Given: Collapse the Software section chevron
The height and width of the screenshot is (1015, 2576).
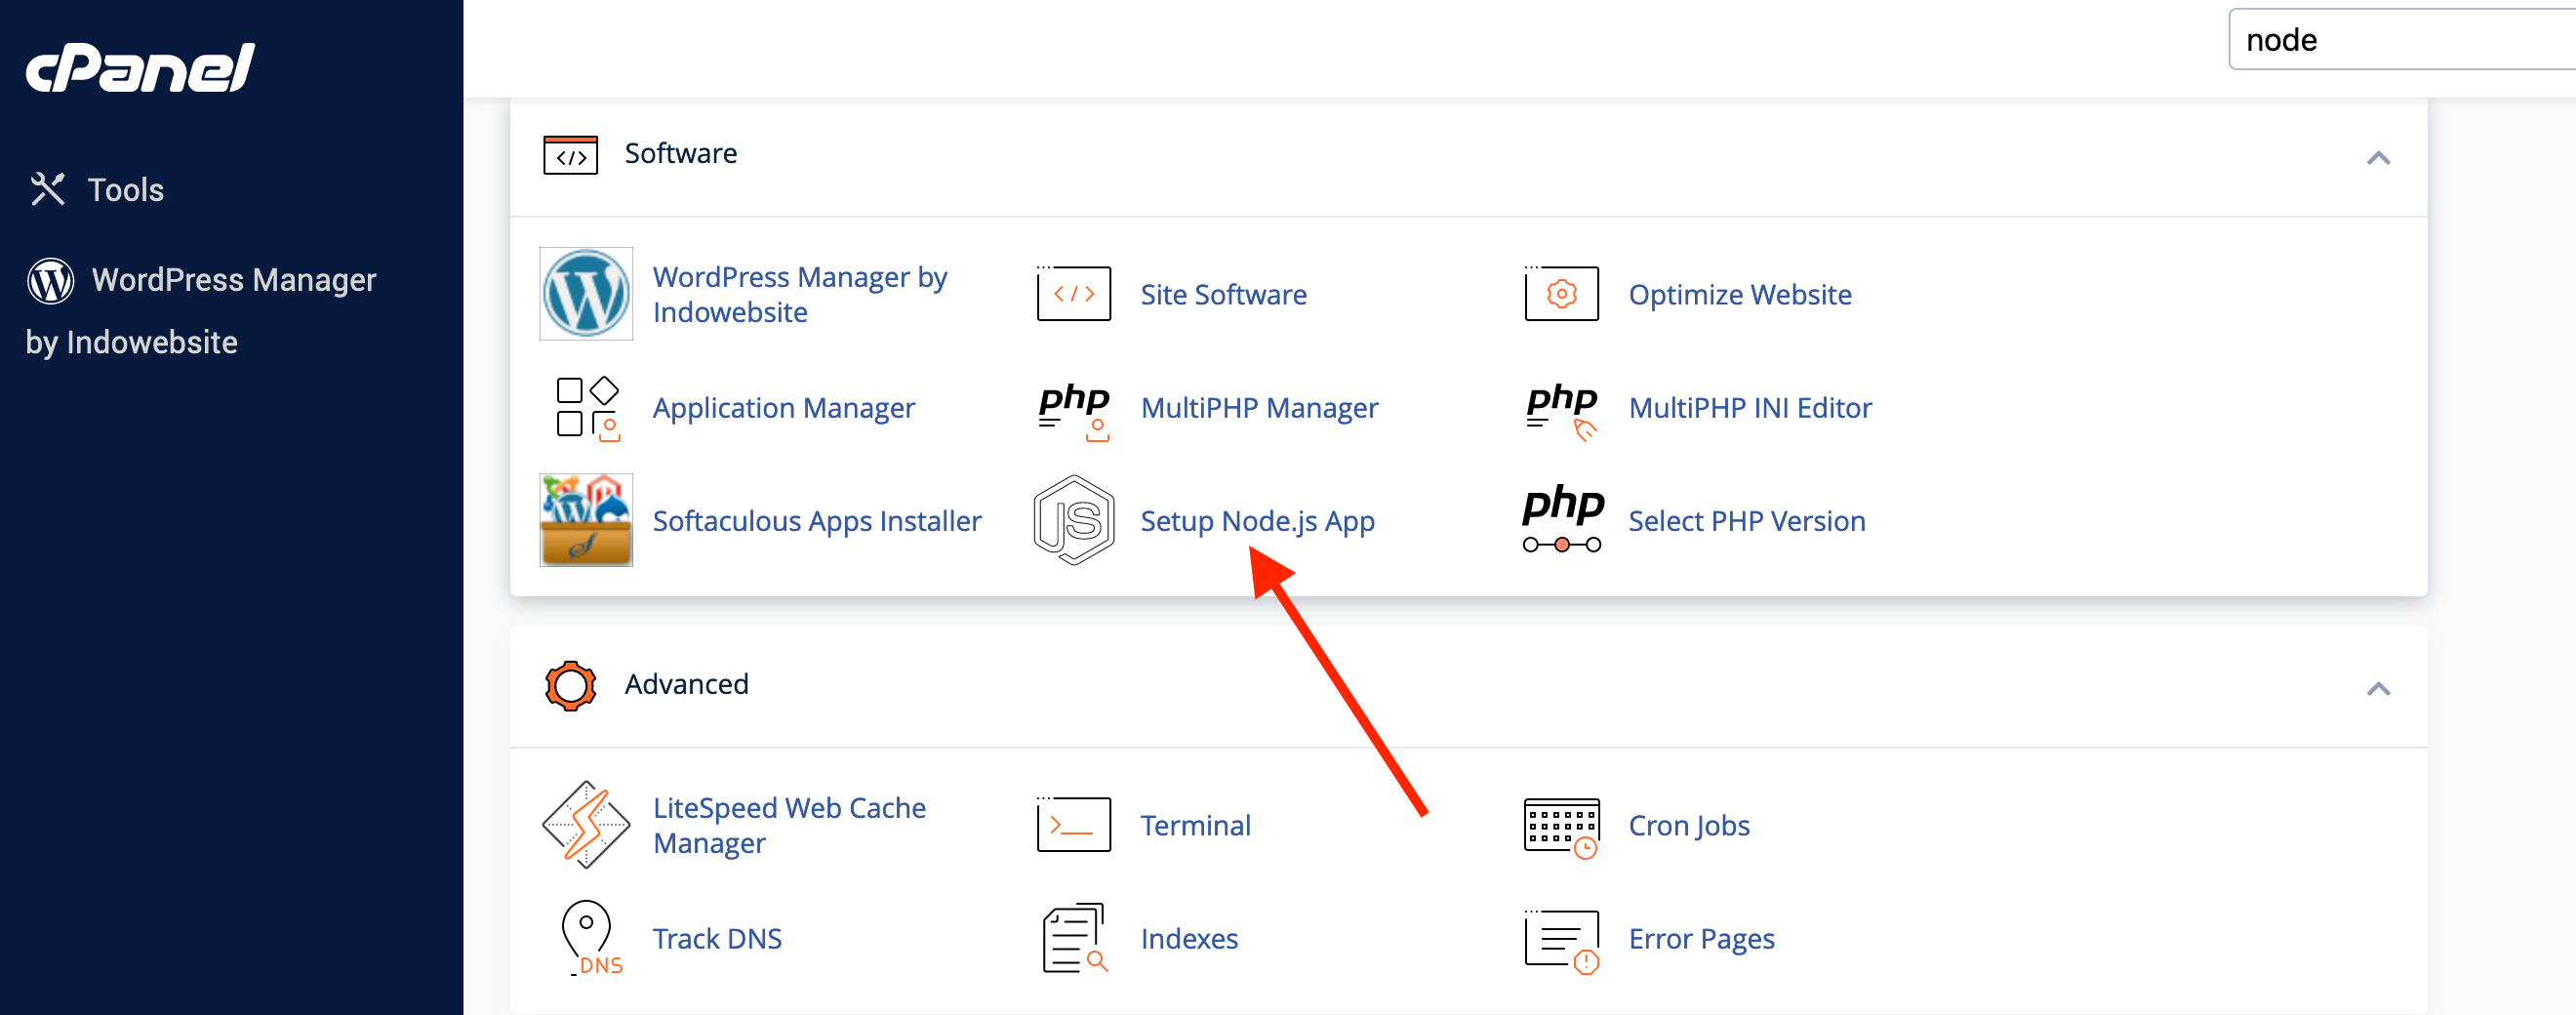Looking at the screenshot, I should [2378, 158].
